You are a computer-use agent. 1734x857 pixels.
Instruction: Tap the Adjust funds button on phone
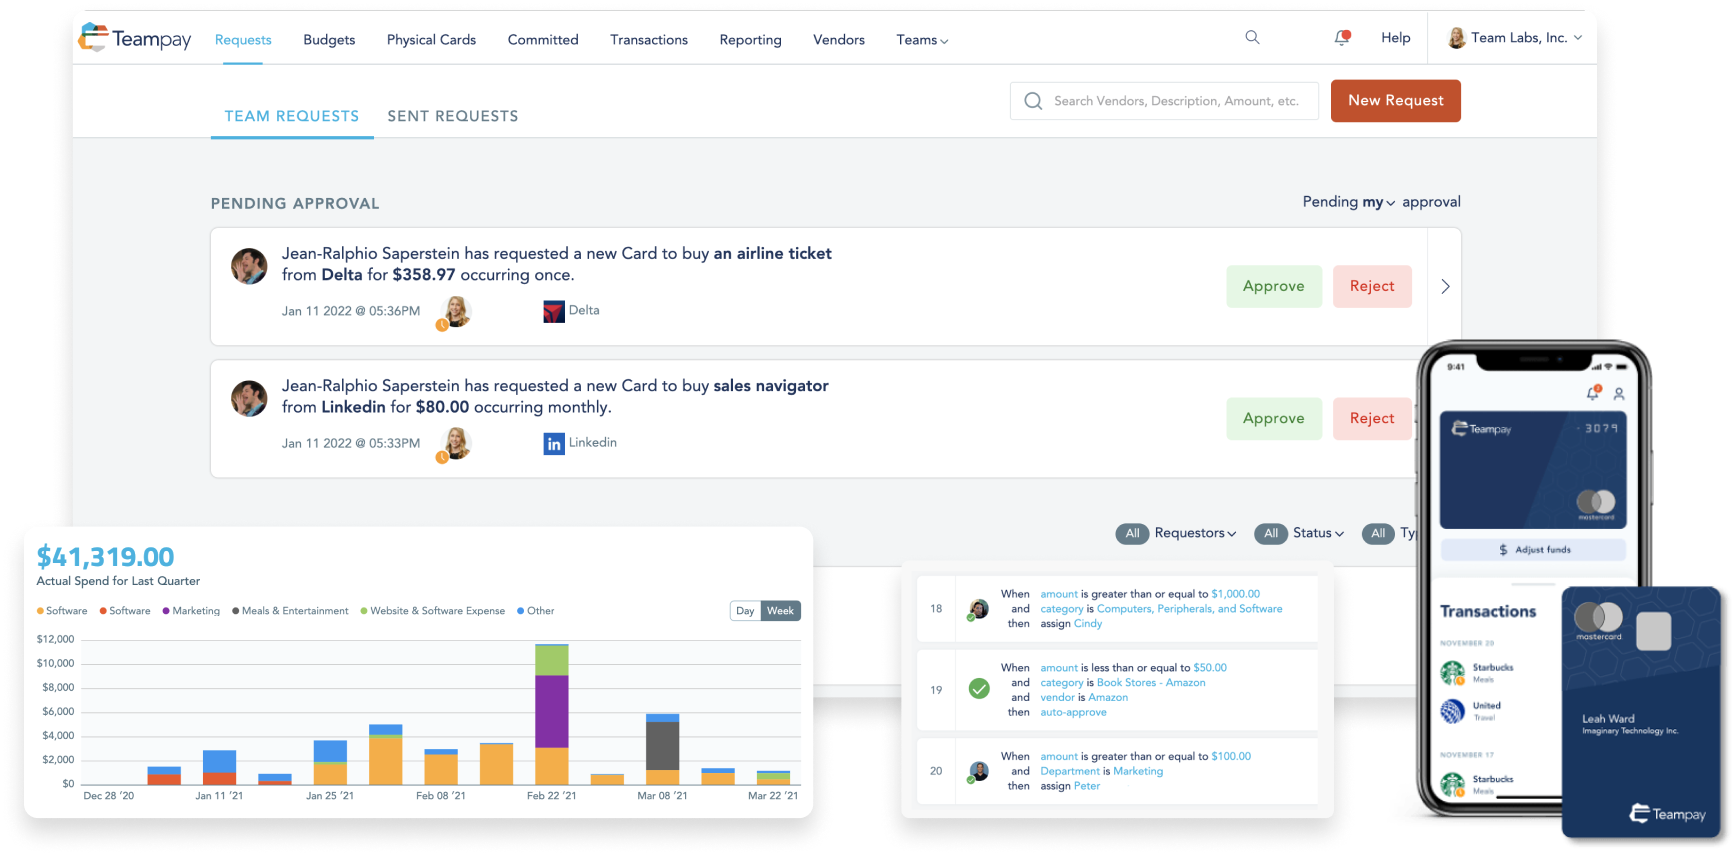click(1533, 550)
